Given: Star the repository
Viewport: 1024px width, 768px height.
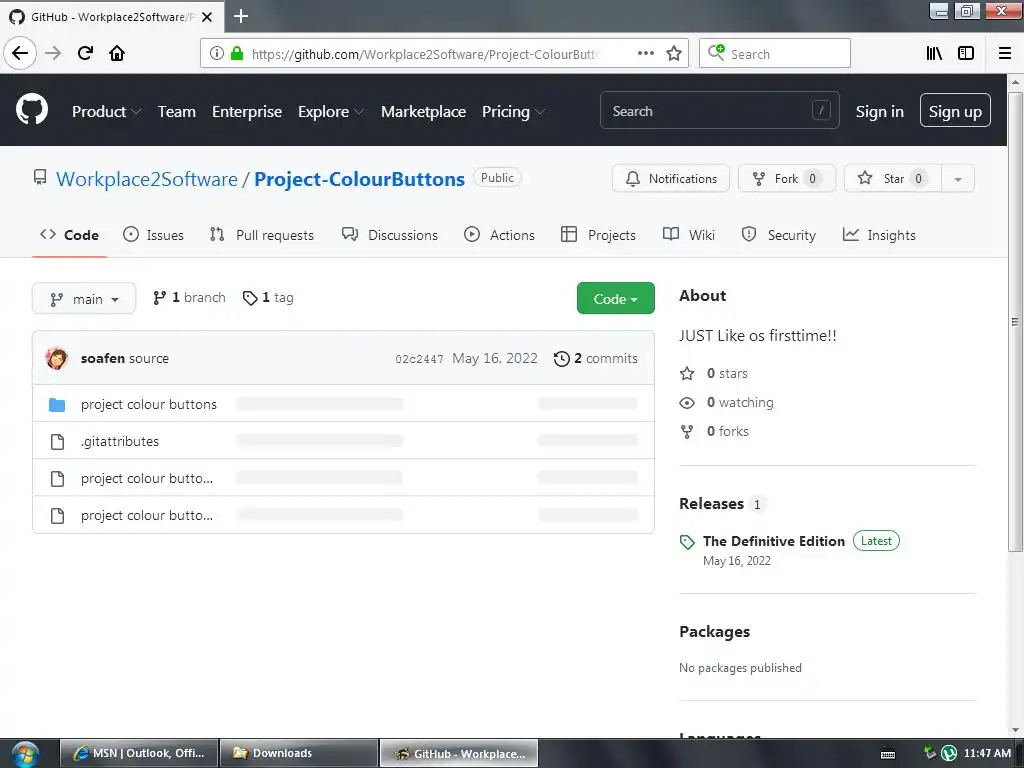Looking at the screenshot, I should click(892, 178).
